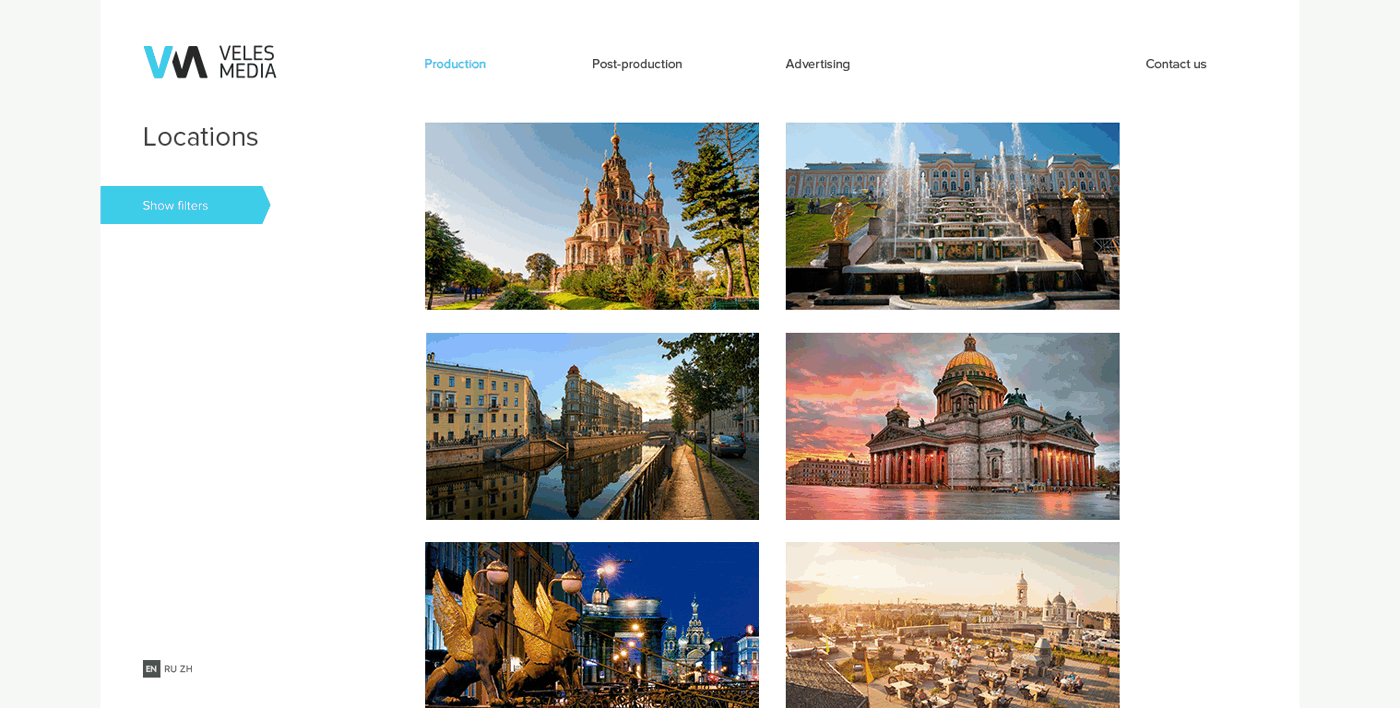Open the golden griffins bridge night photo

click(x=592, y=625)
